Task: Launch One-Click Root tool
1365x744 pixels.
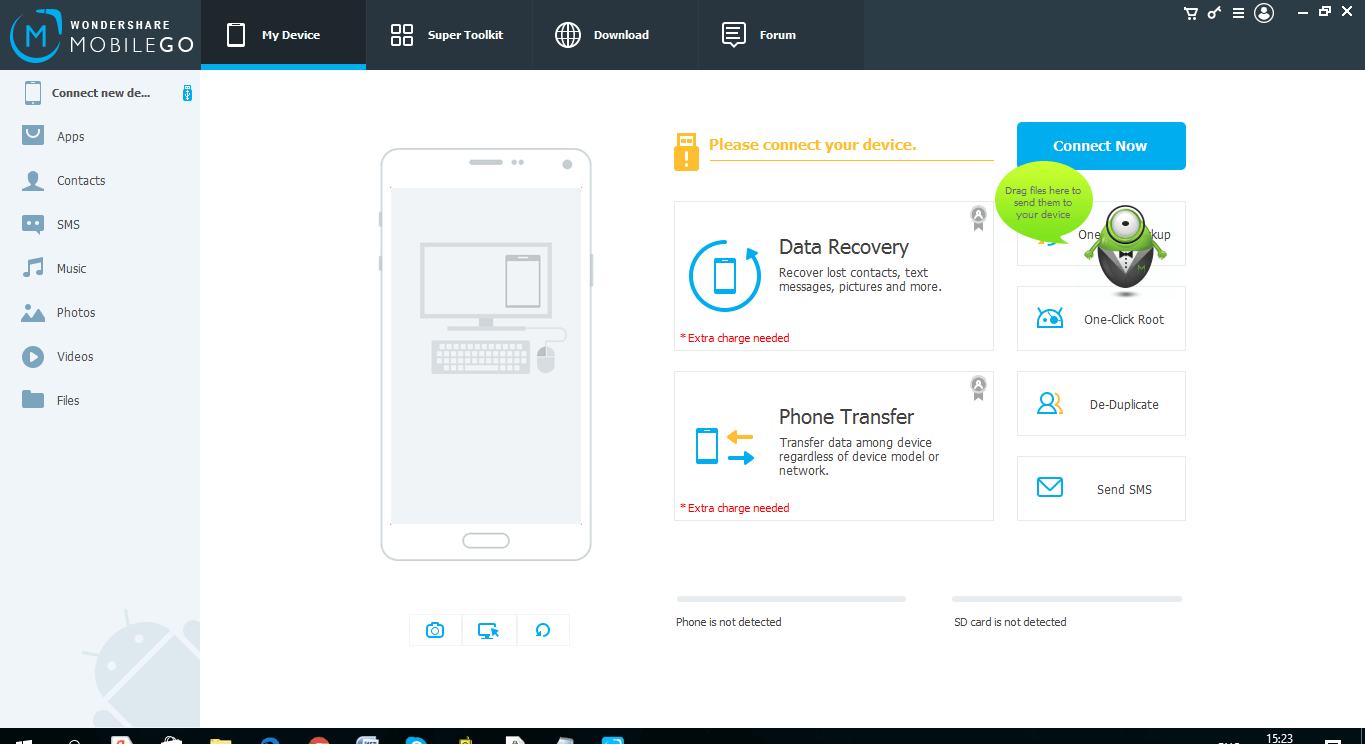Action: click(1101, 319)
